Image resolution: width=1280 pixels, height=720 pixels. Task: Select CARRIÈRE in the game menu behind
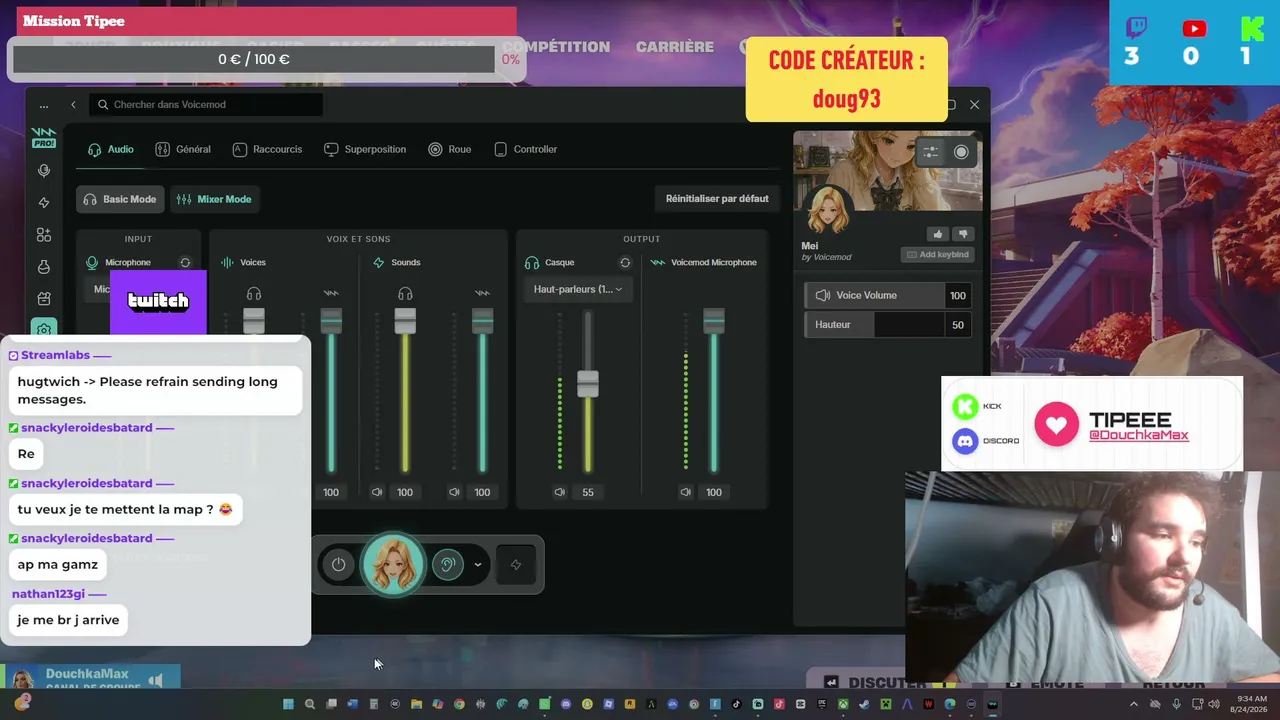[675, 47]
